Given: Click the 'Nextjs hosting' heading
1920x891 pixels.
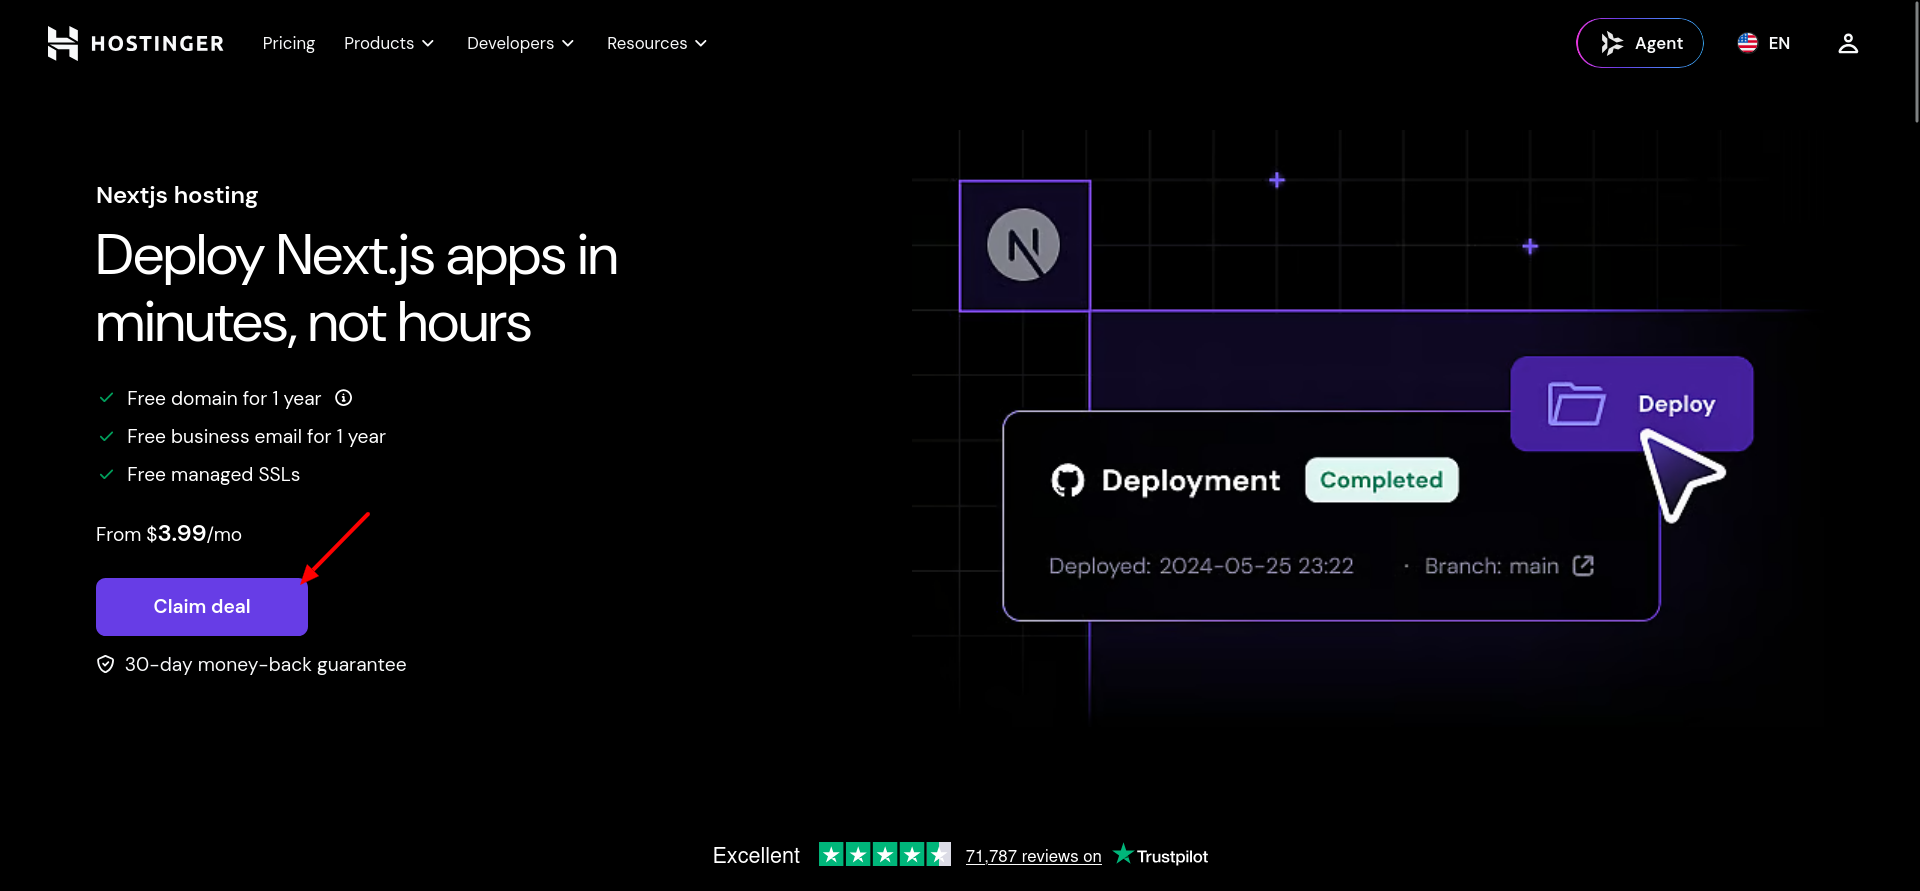Looking at the screenshot, I should (x=177, y=195).
